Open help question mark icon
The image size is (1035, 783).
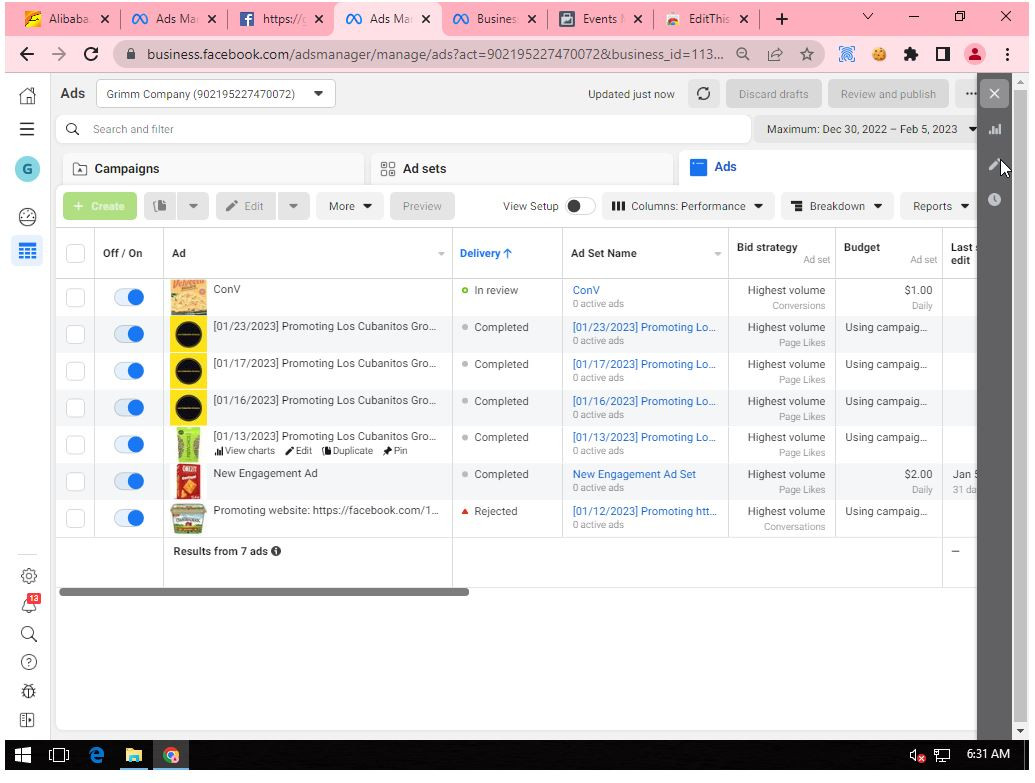[28, 662]
